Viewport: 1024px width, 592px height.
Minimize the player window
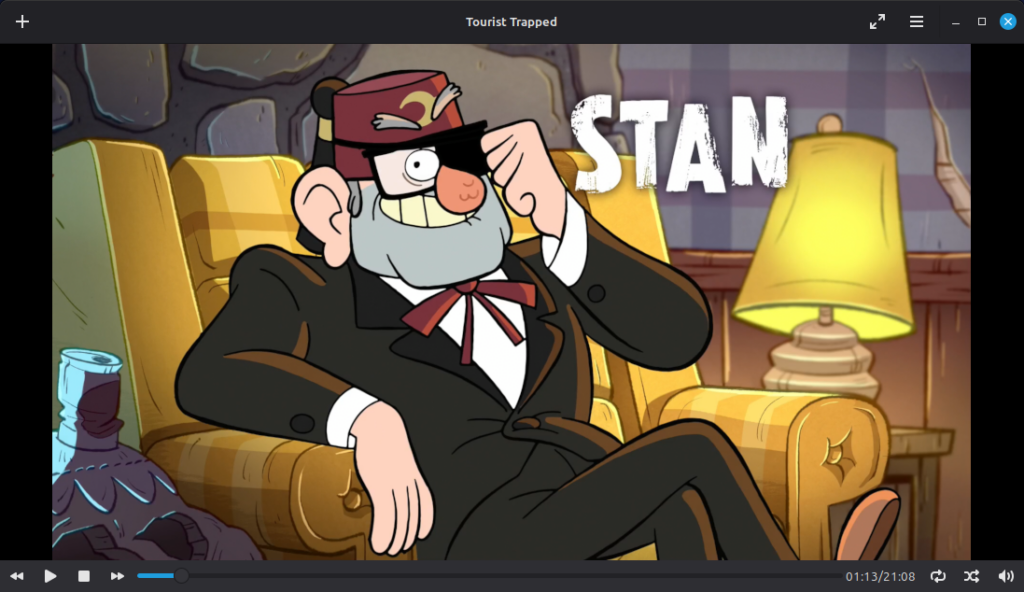point(956,22)
